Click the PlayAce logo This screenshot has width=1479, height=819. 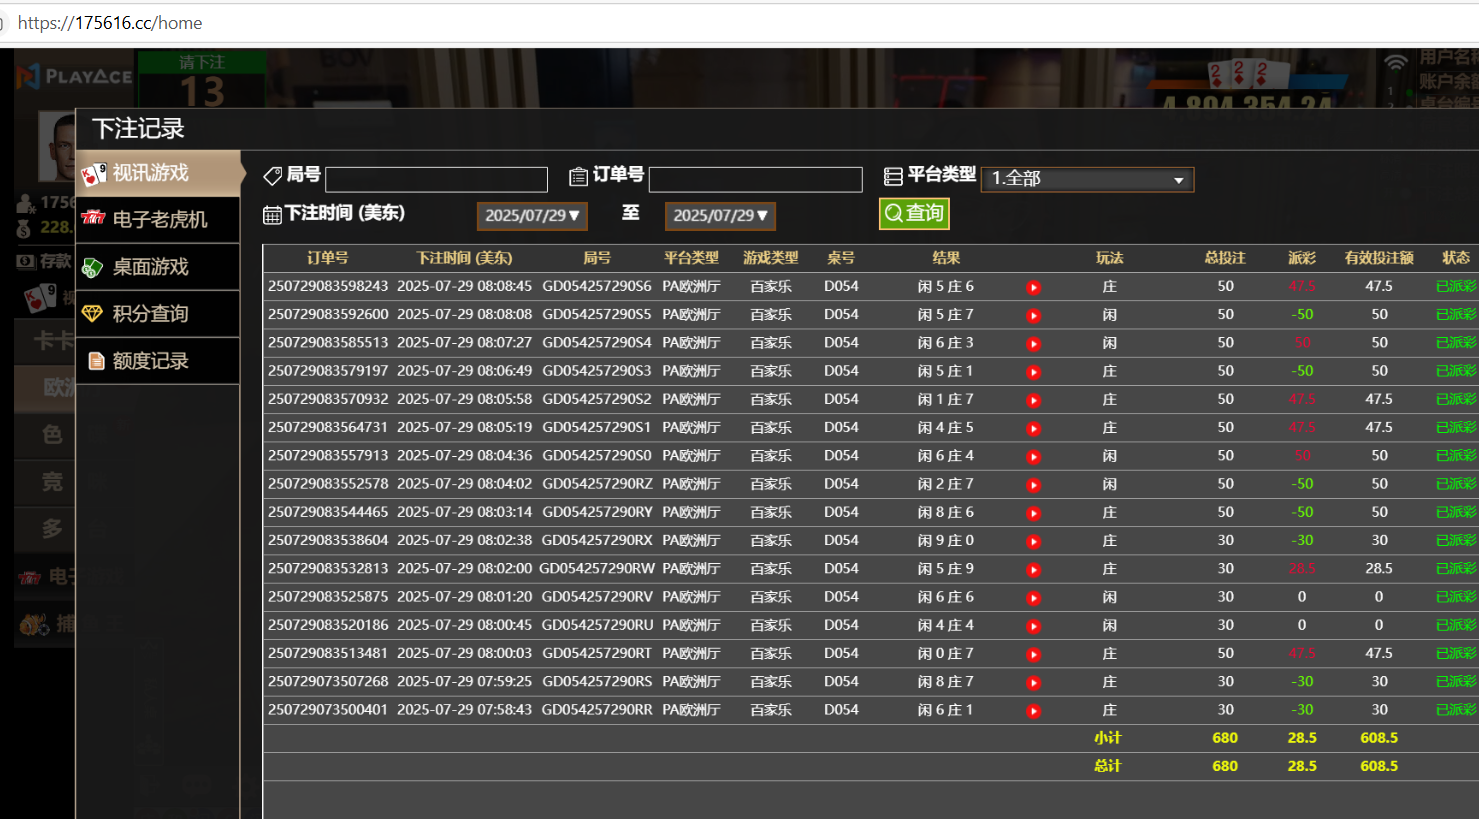(x=75, y=77)
